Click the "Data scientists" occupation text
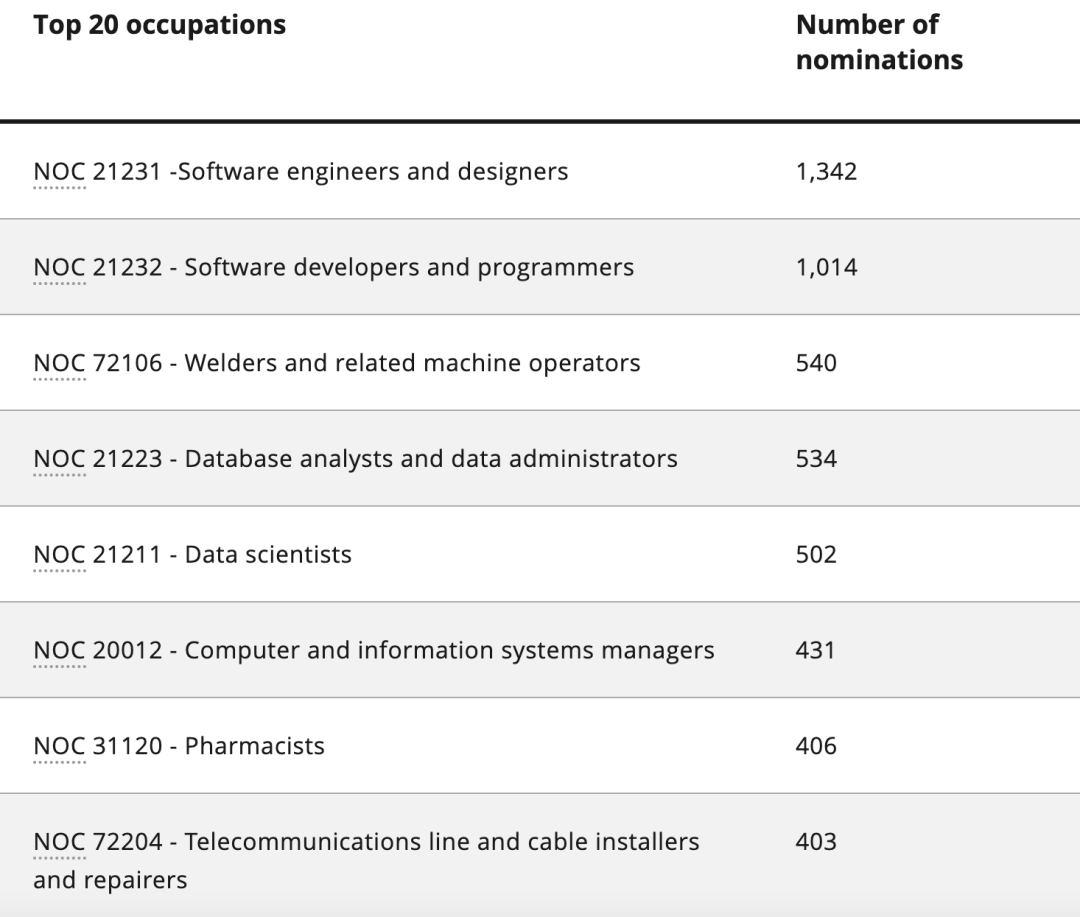1080x917 pixels. (x=268, y=555)
